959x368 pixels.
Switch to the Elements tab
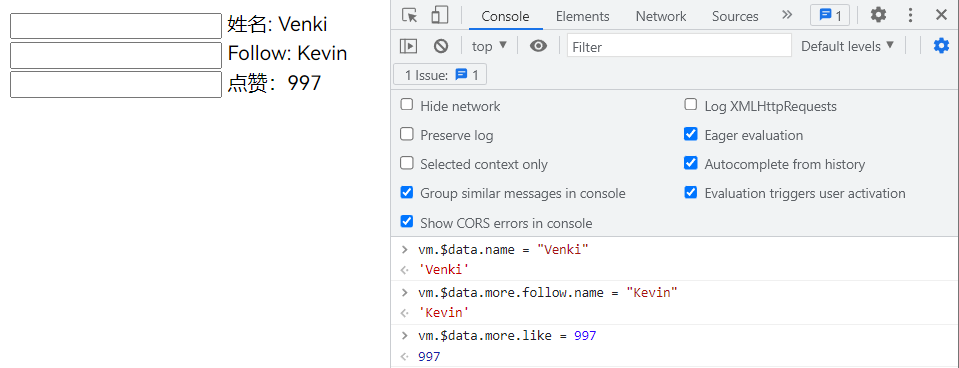coord(582,17)
